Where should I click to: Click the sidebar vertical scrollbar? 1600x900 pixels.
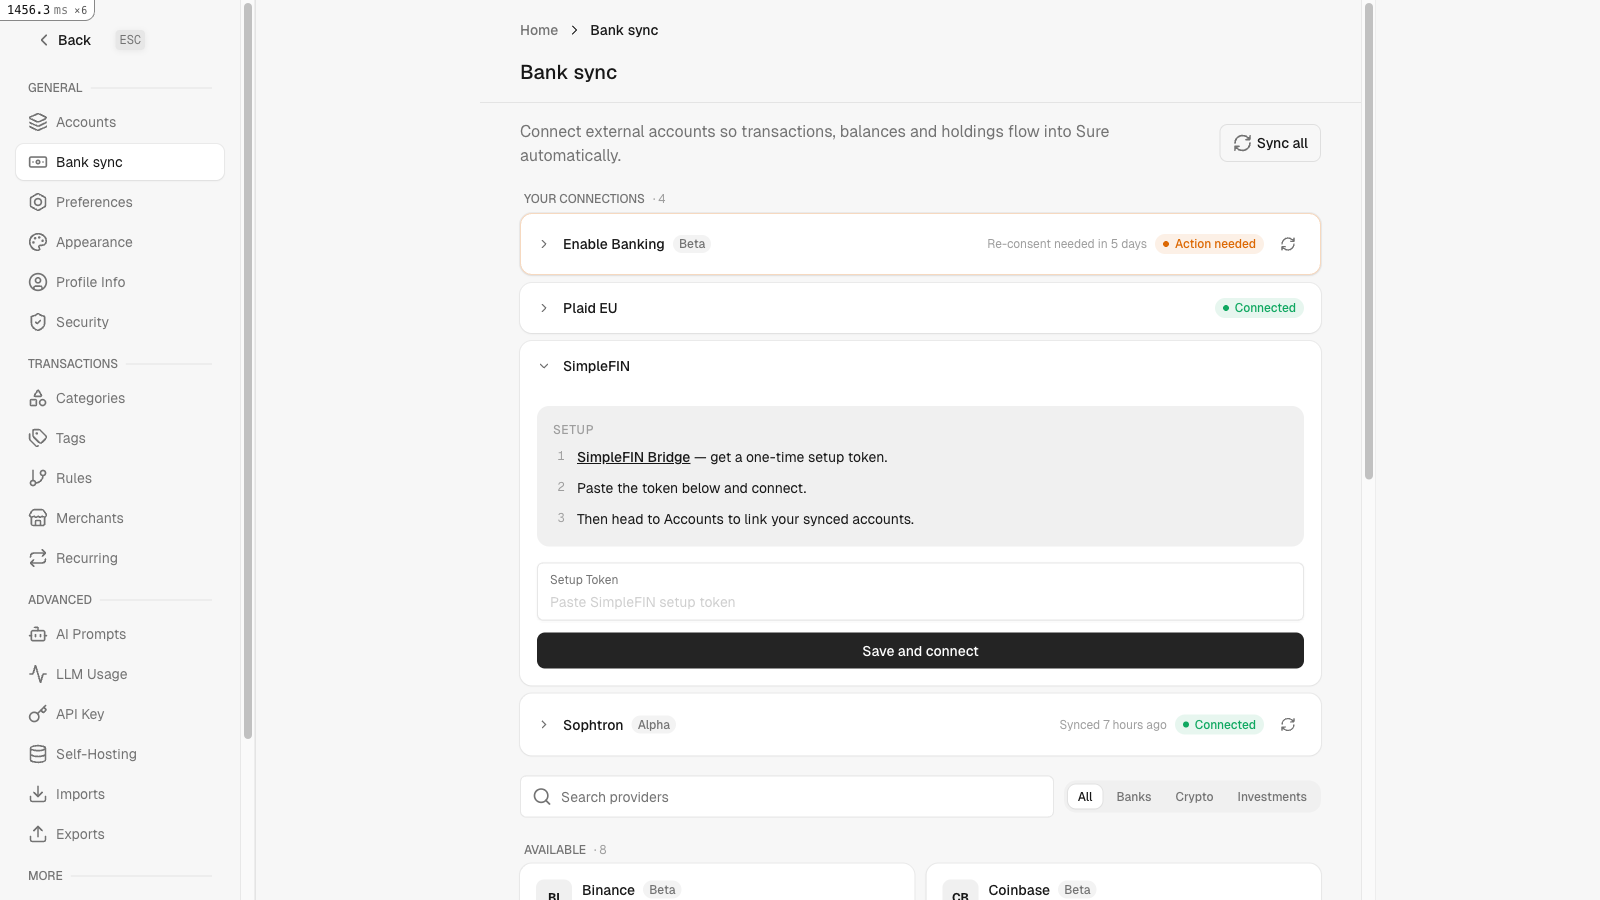click(248, 370)
